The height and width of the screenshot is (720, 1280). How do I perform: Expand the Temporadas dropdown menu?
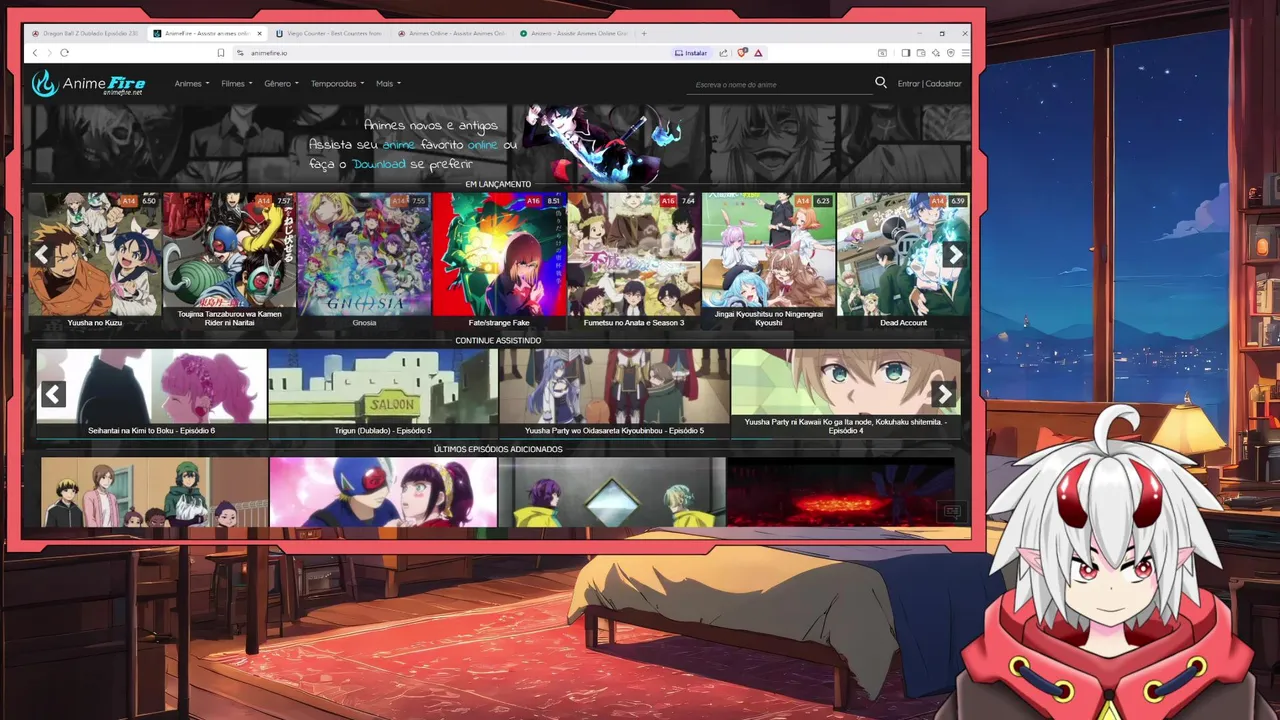point(337,84)
